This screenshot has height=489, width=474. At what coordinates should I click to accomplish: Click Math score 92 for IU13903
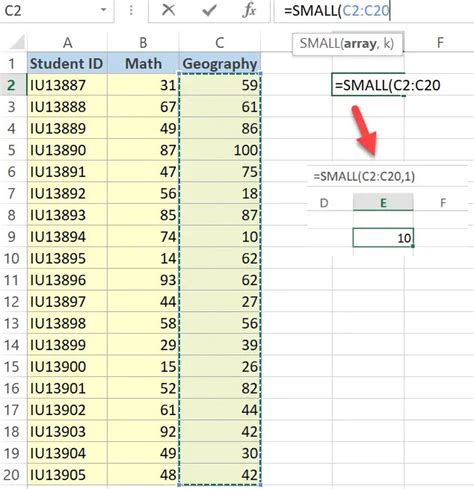click(x=143, y=432)
